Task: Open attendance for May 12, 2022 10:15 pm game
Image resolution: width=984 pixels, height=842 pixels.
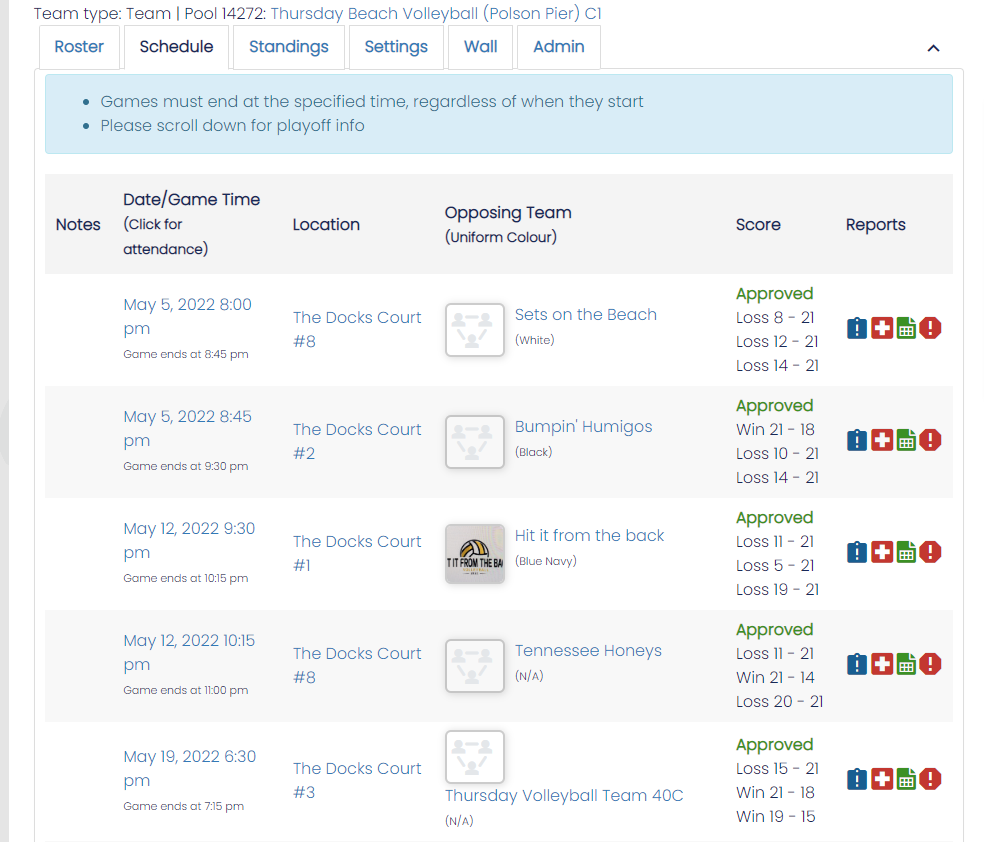Action: [189, 653]
